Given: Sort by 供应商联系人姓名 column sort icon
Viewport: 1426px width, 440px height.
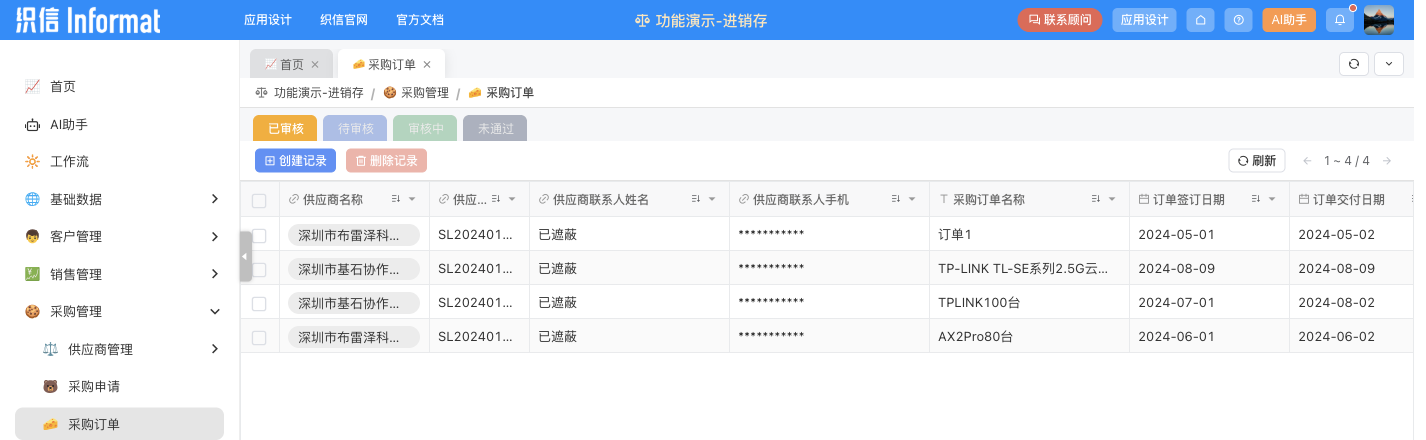Looking at the screenshot, I should tap(696, 199).
